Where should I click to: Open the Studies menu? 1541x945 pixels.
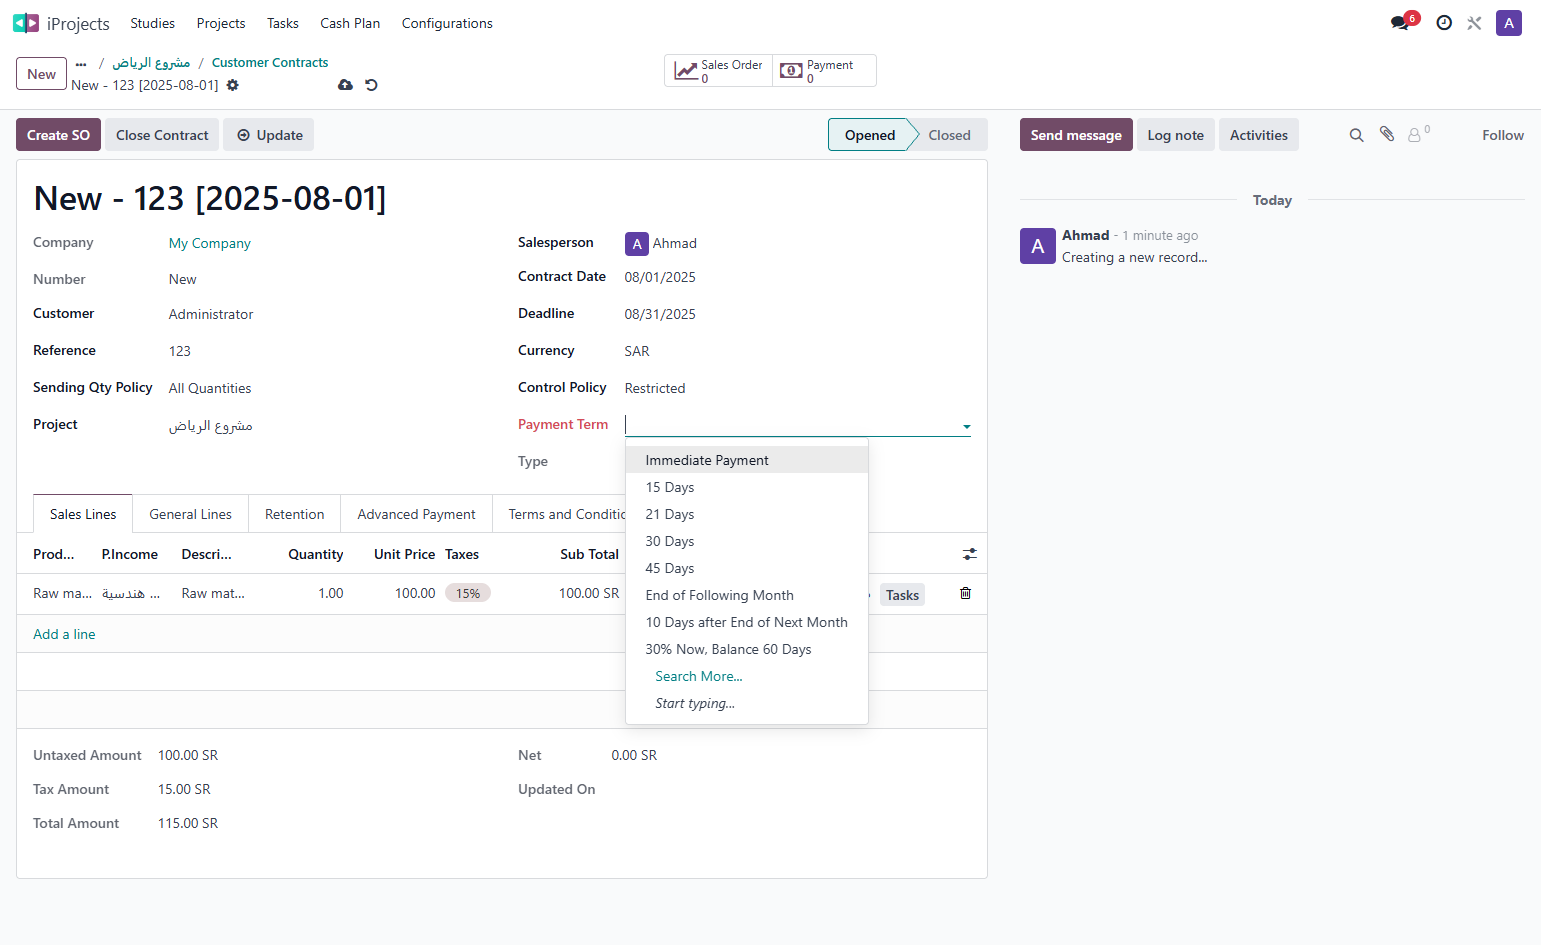coord(152,23)
